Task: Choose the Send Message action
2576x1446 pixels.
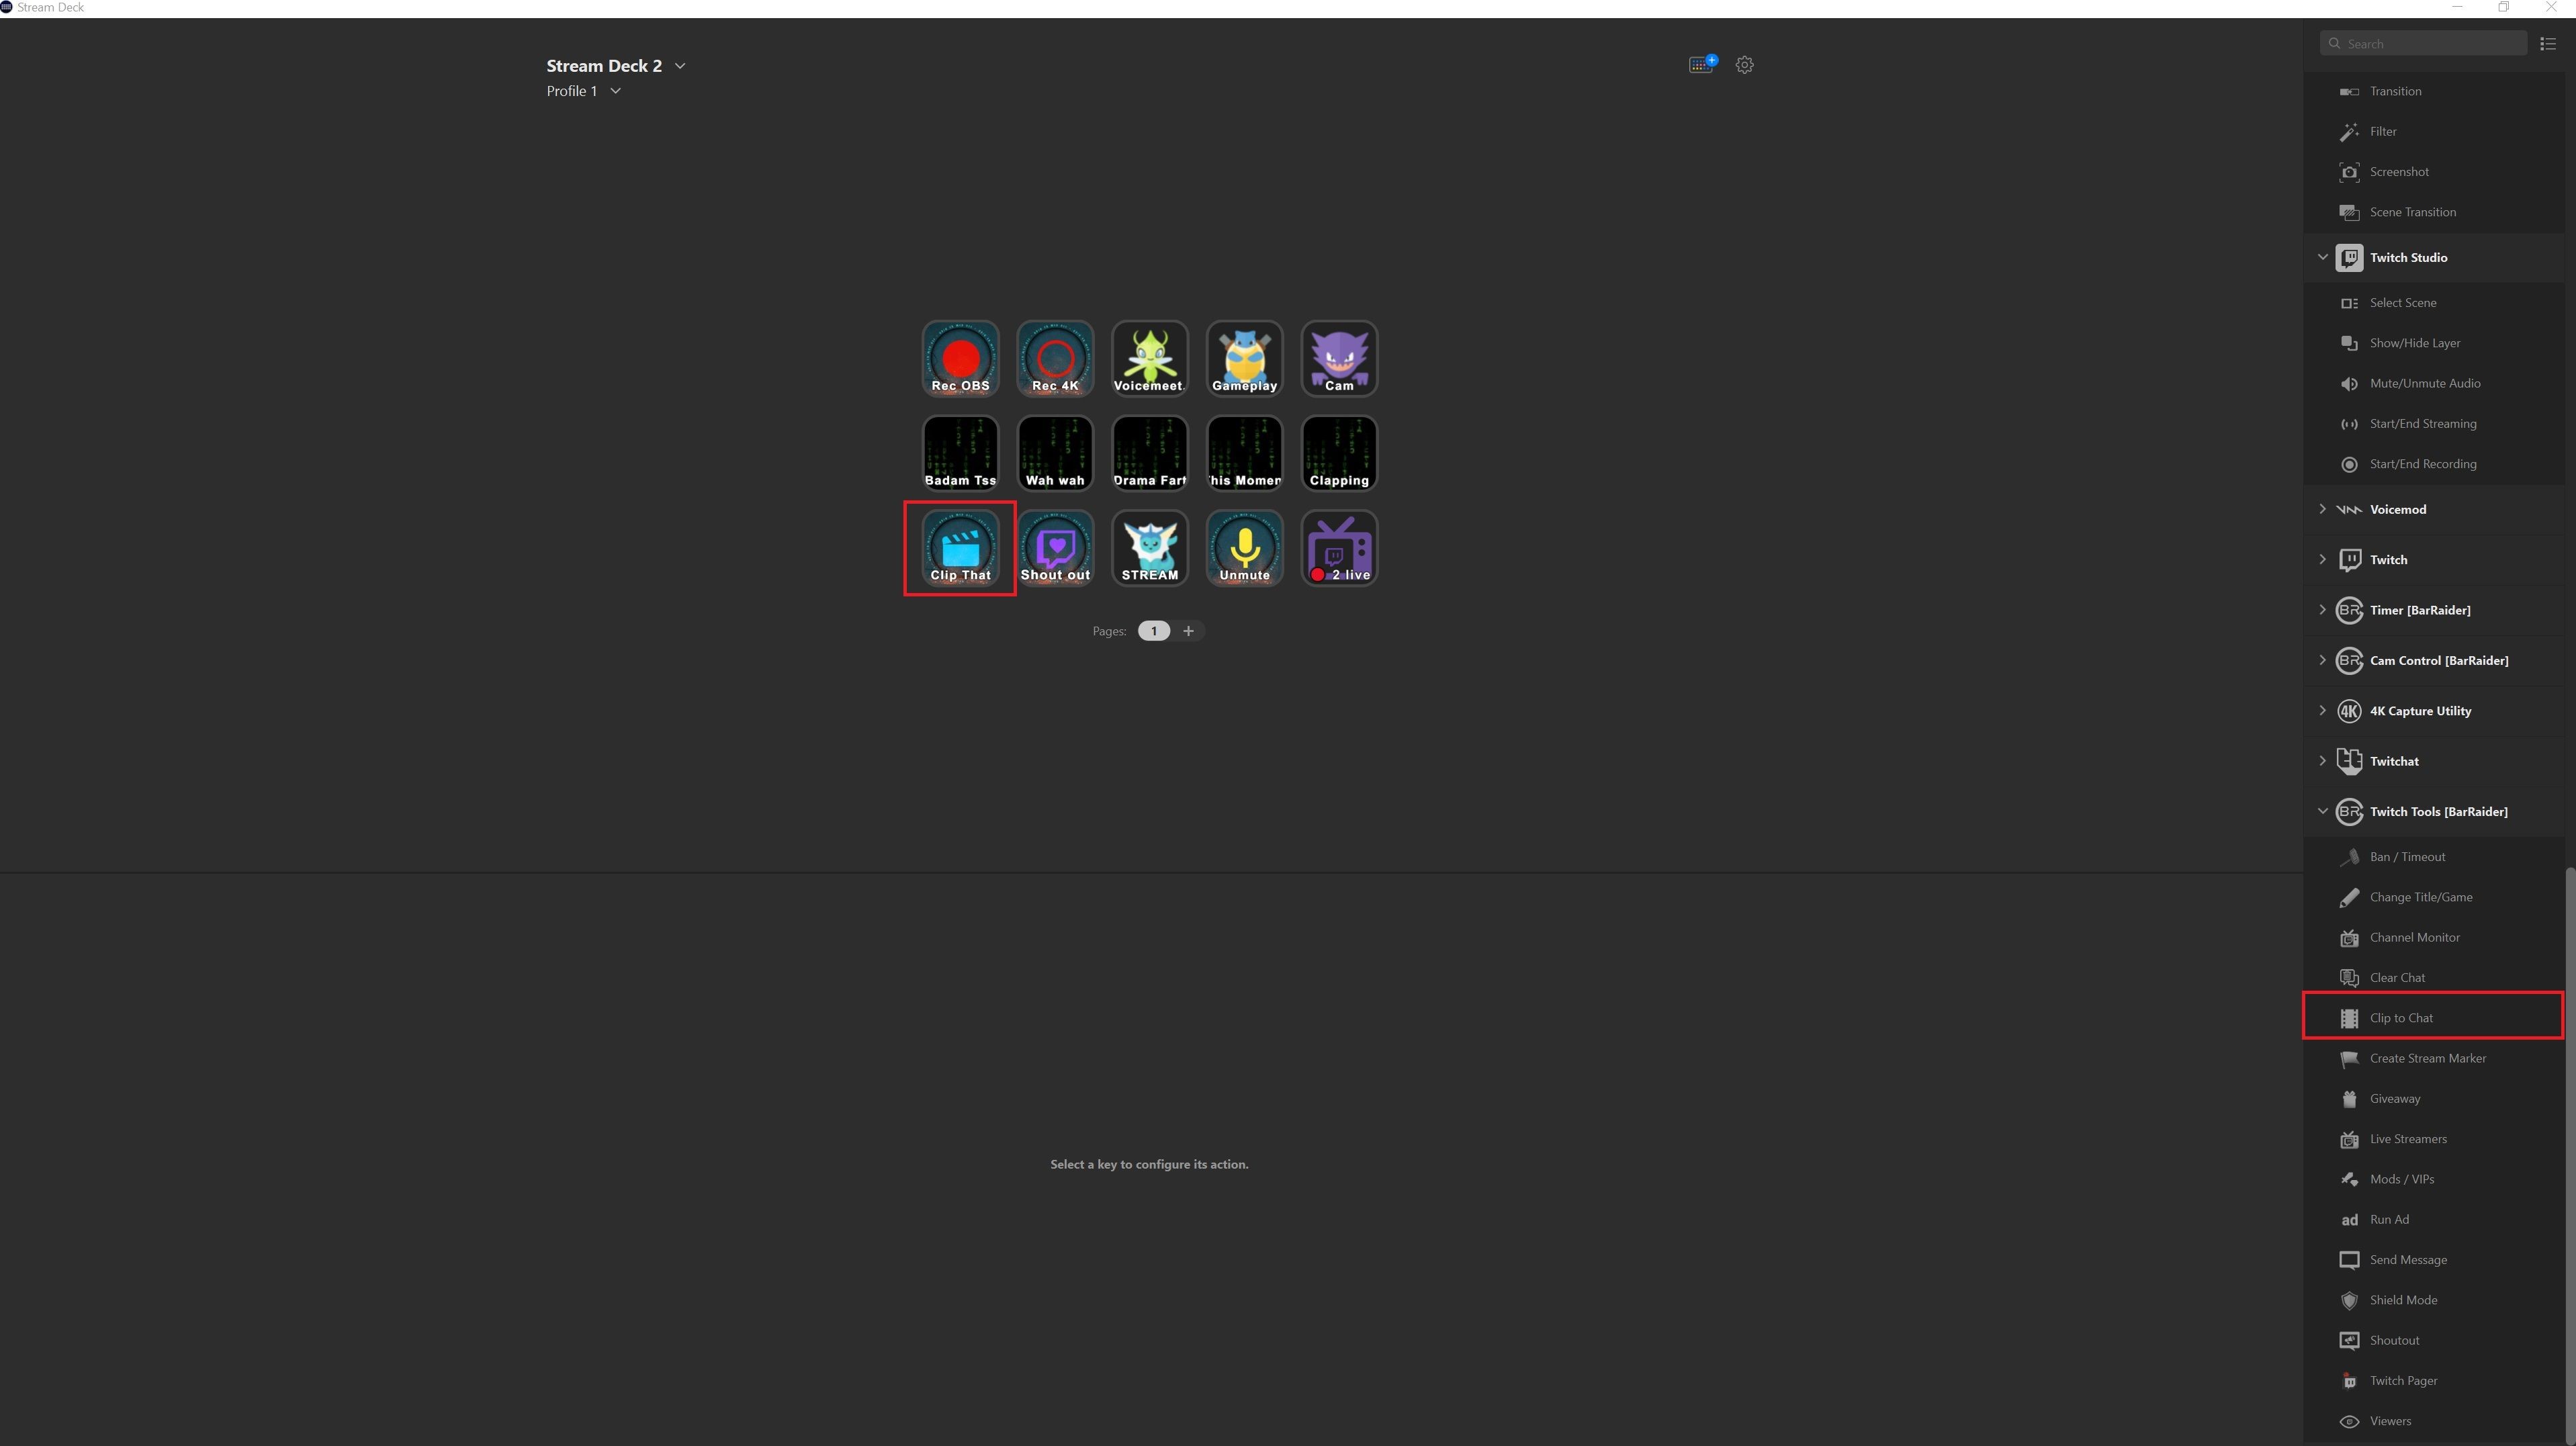Action: [2434, 1260]
